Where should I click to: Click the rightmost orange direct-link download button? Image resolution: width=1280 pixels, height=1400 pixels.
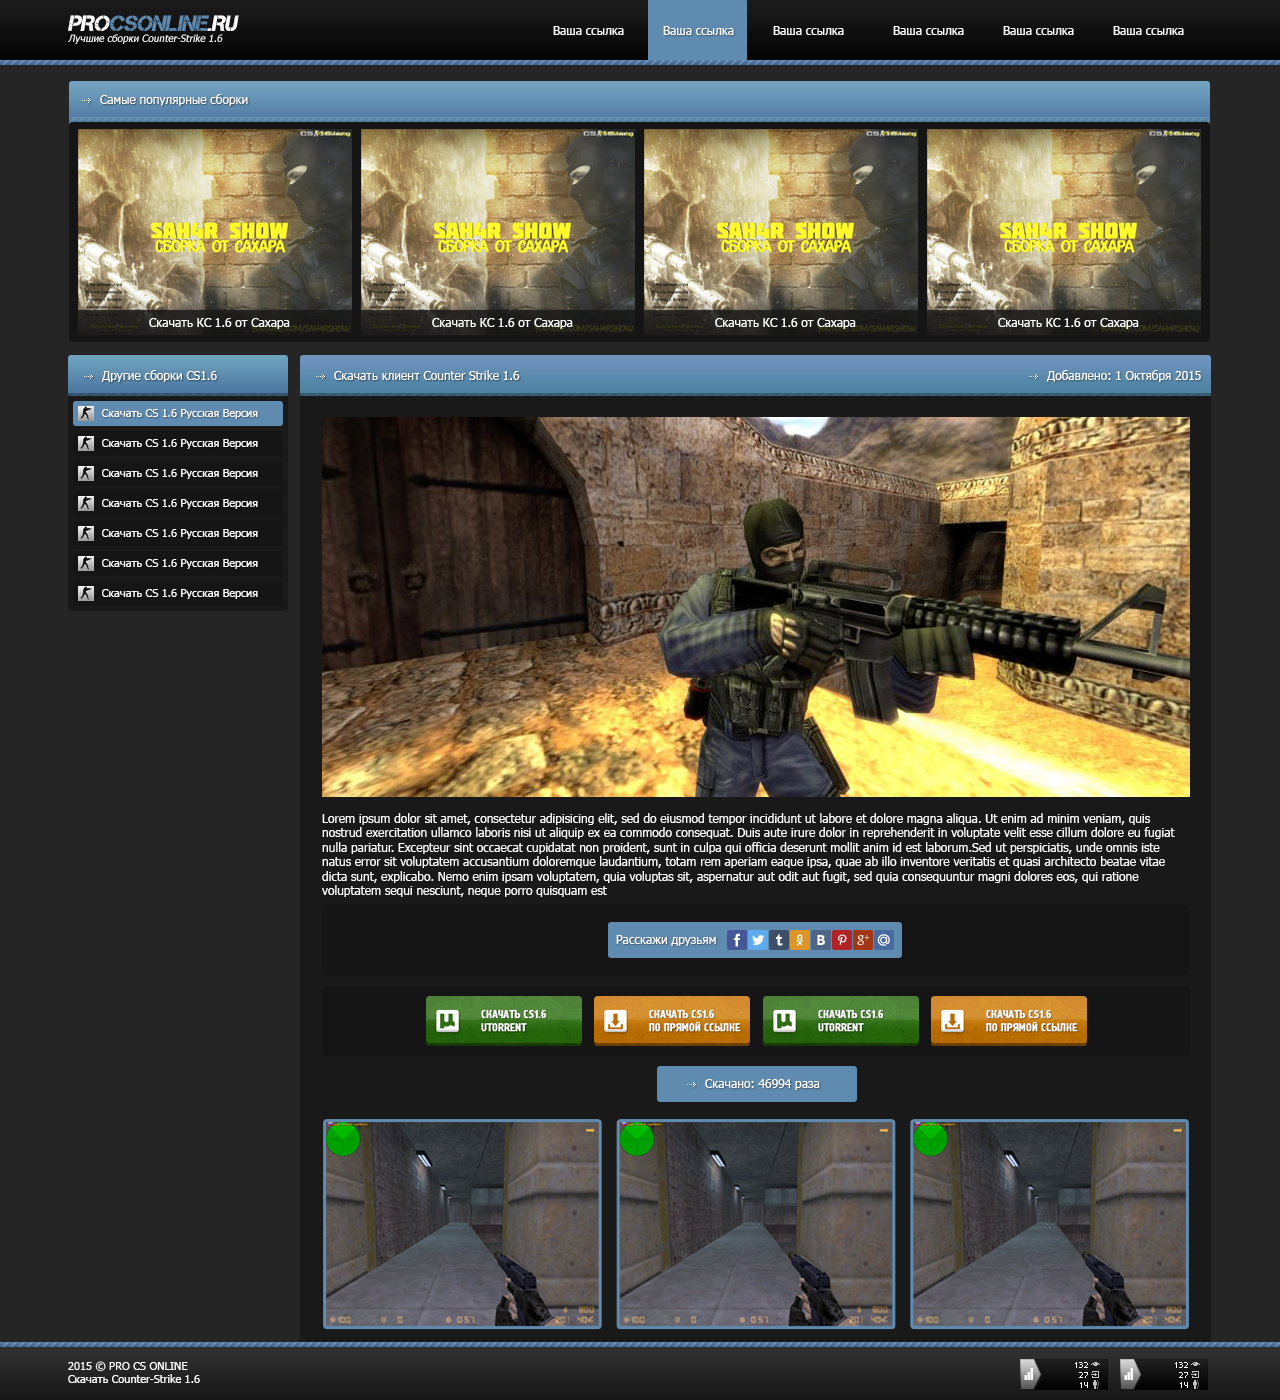tap(1009, 1020)
